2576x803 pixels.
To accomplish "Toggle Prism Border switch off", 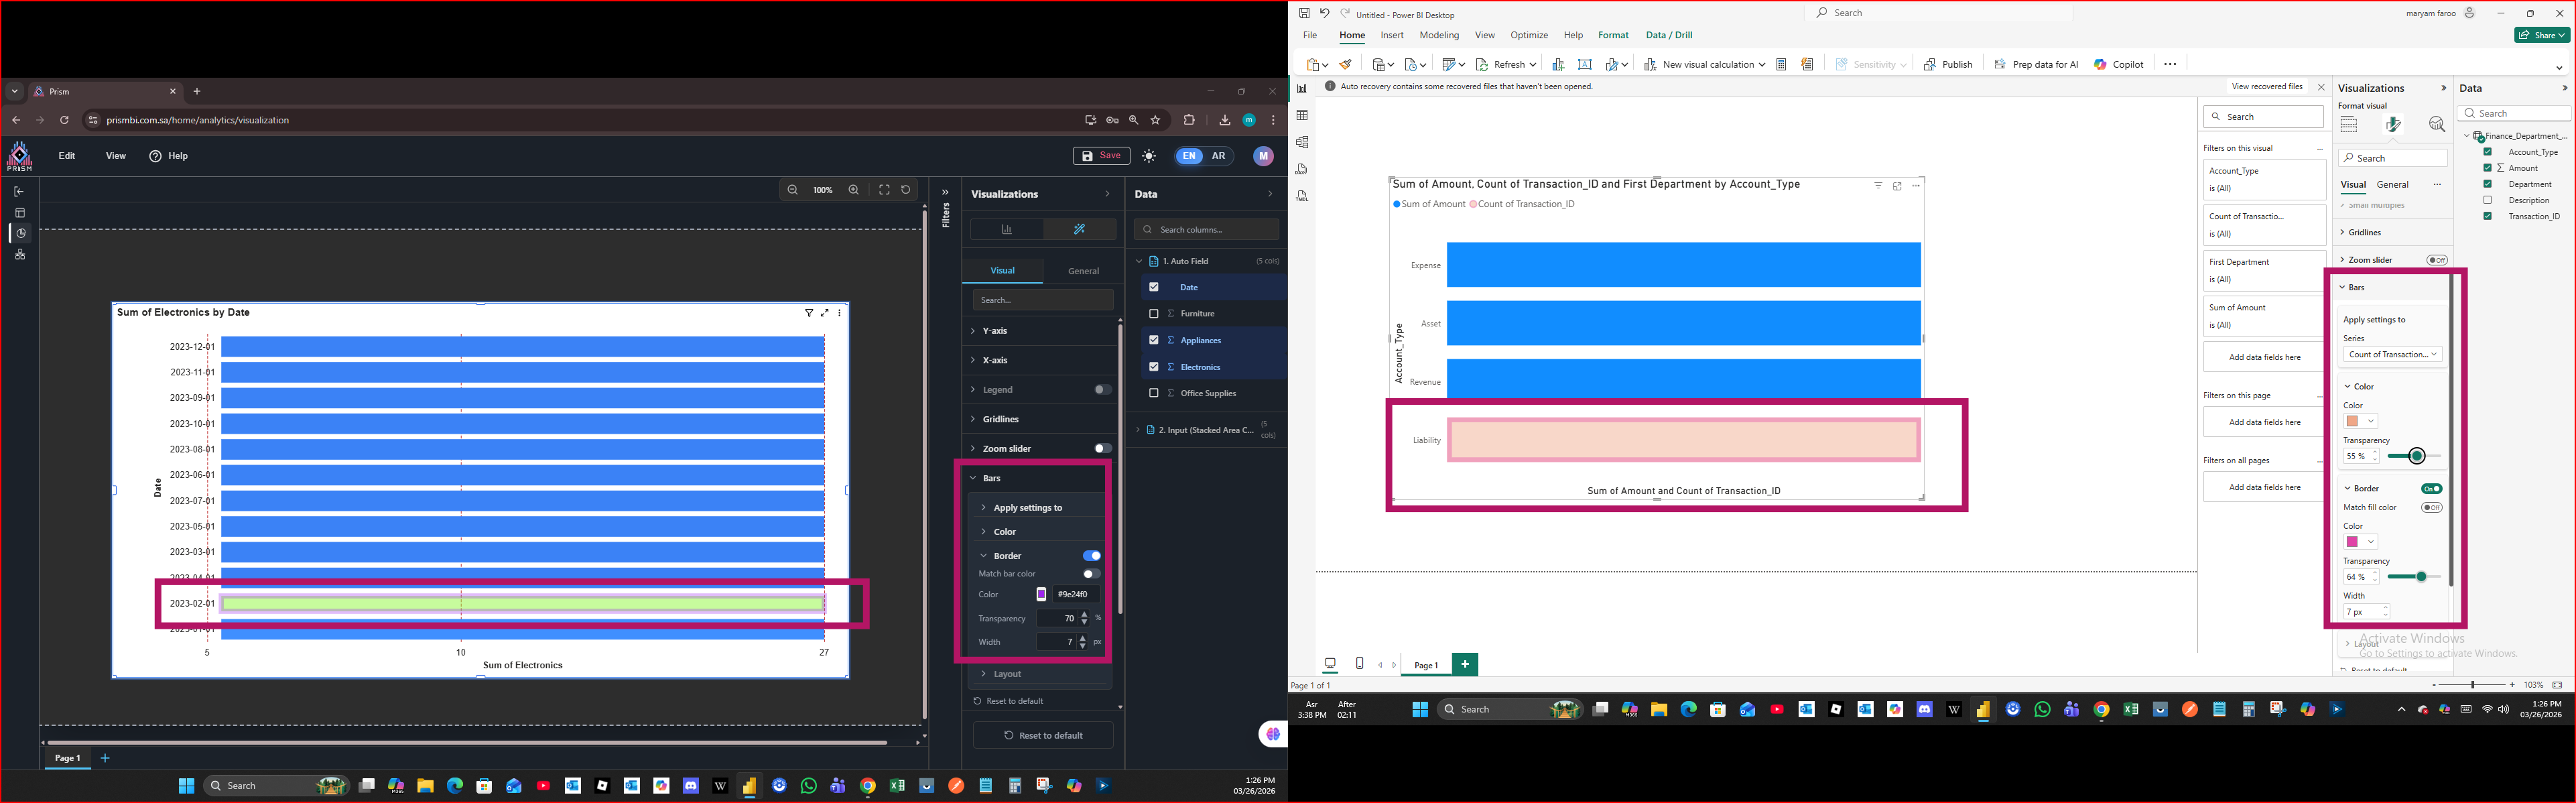I will point(1092,556).
